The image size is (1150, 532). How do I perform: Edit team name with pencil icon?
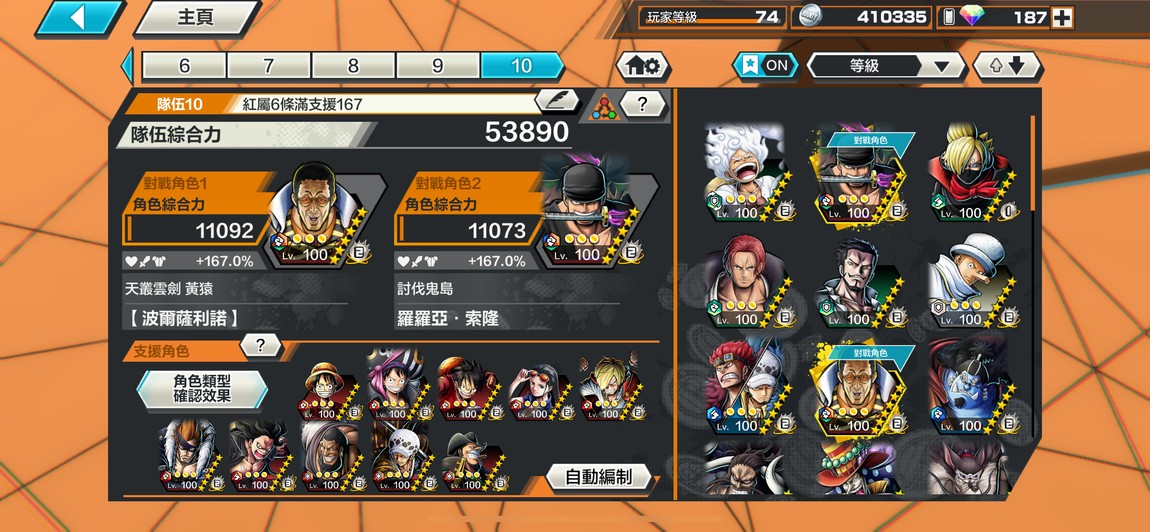pos(557,101)
